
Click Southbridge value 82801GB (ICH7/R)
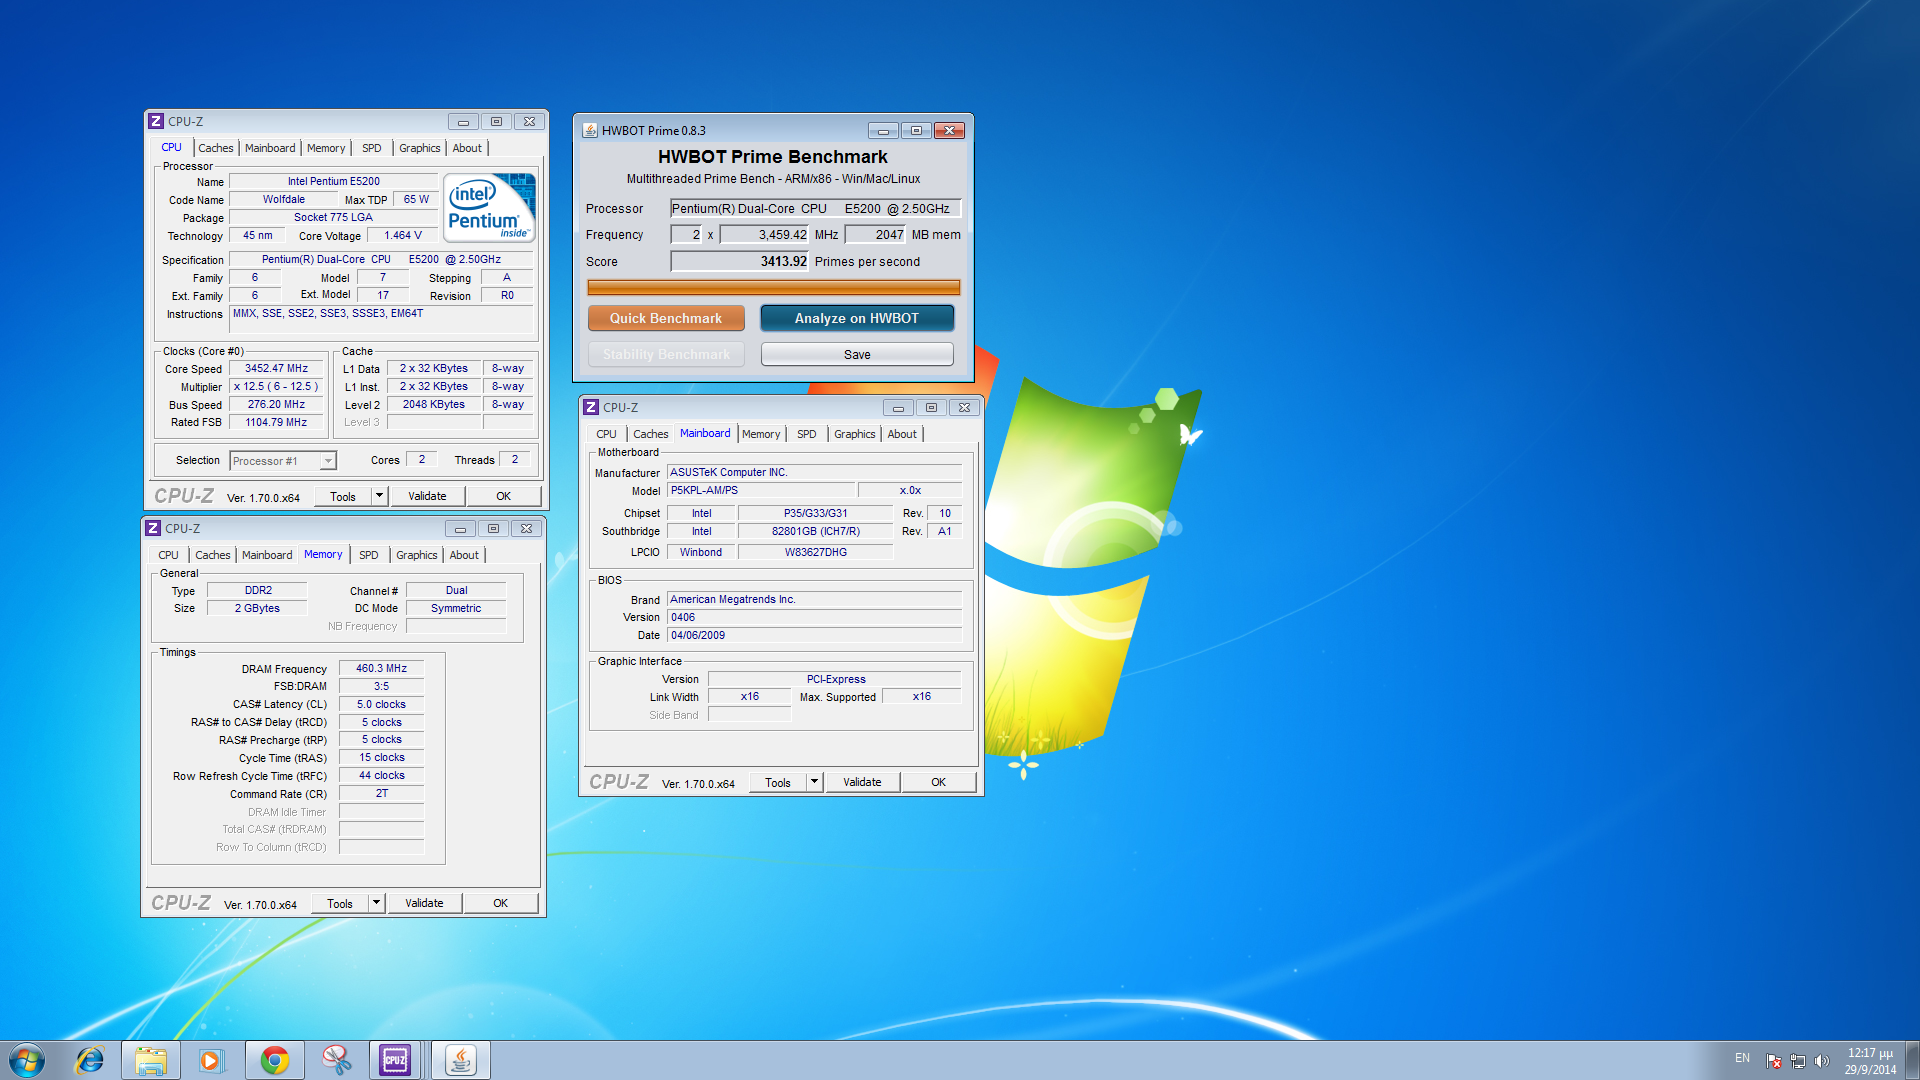815,531
